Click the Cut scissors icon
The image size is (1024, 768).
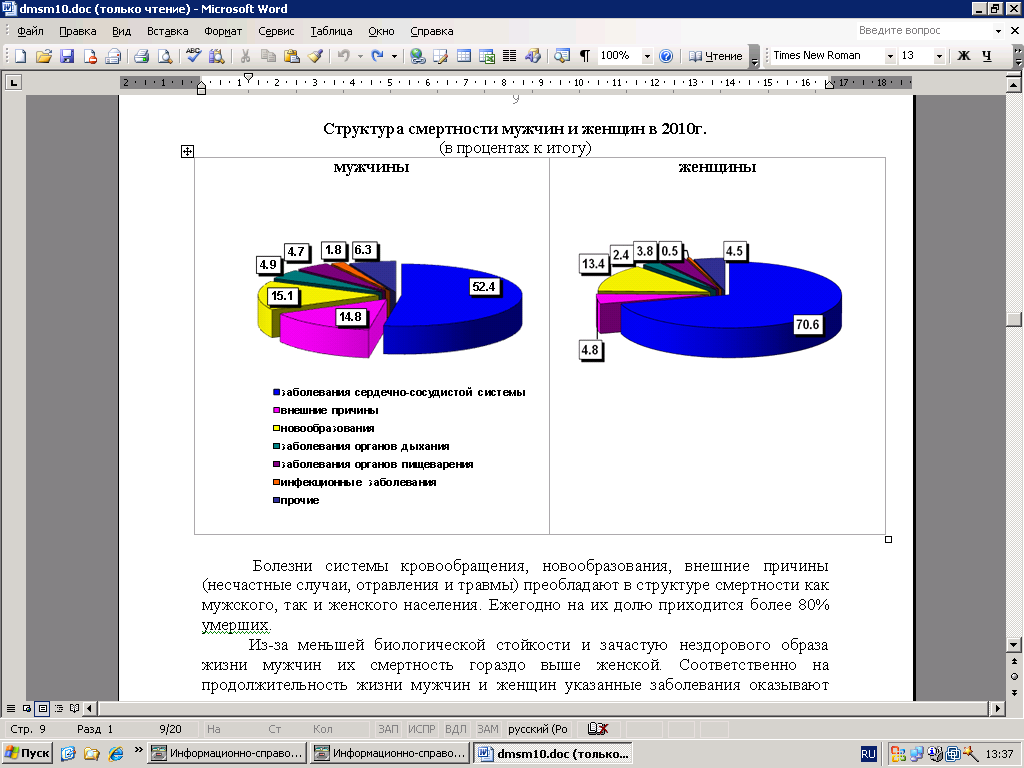point(245,56)
